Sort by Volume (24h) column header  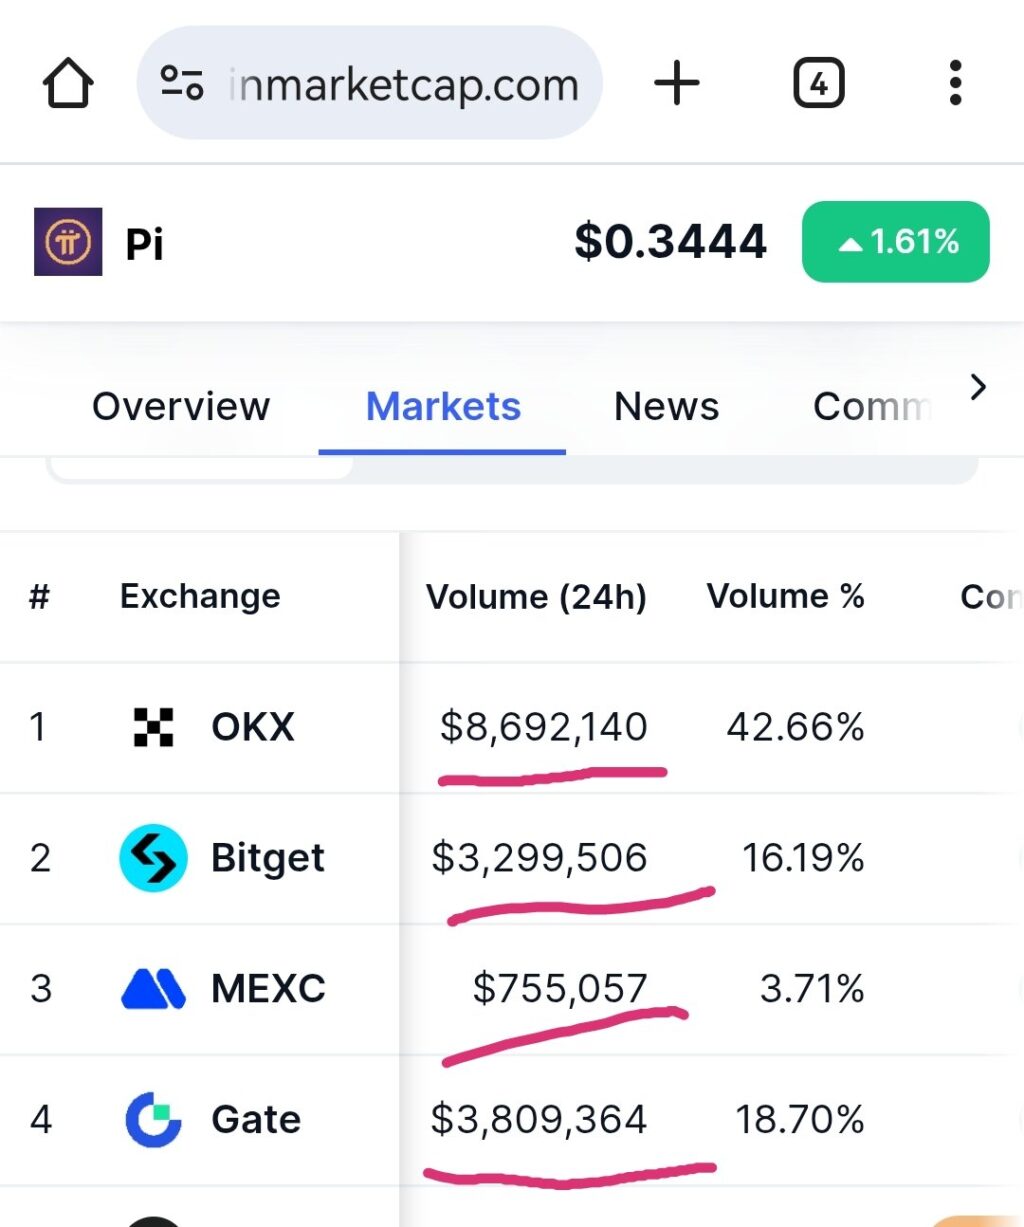coord(536,597)
